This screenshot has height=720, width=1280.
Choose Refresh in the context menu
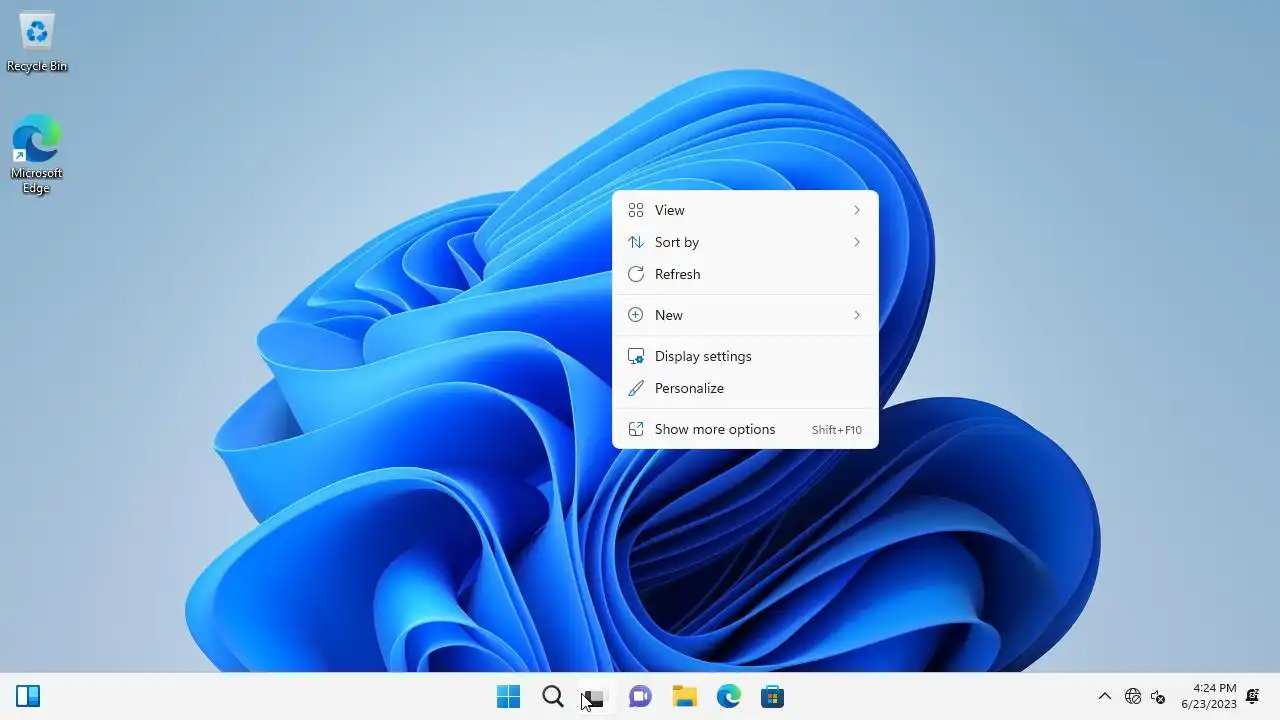coord(745,274)
